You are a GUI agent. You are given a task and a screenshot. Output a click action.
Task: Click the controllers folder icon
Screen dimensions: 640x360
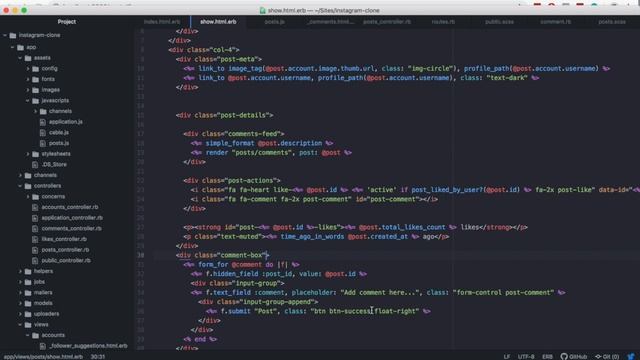(28, 186)
